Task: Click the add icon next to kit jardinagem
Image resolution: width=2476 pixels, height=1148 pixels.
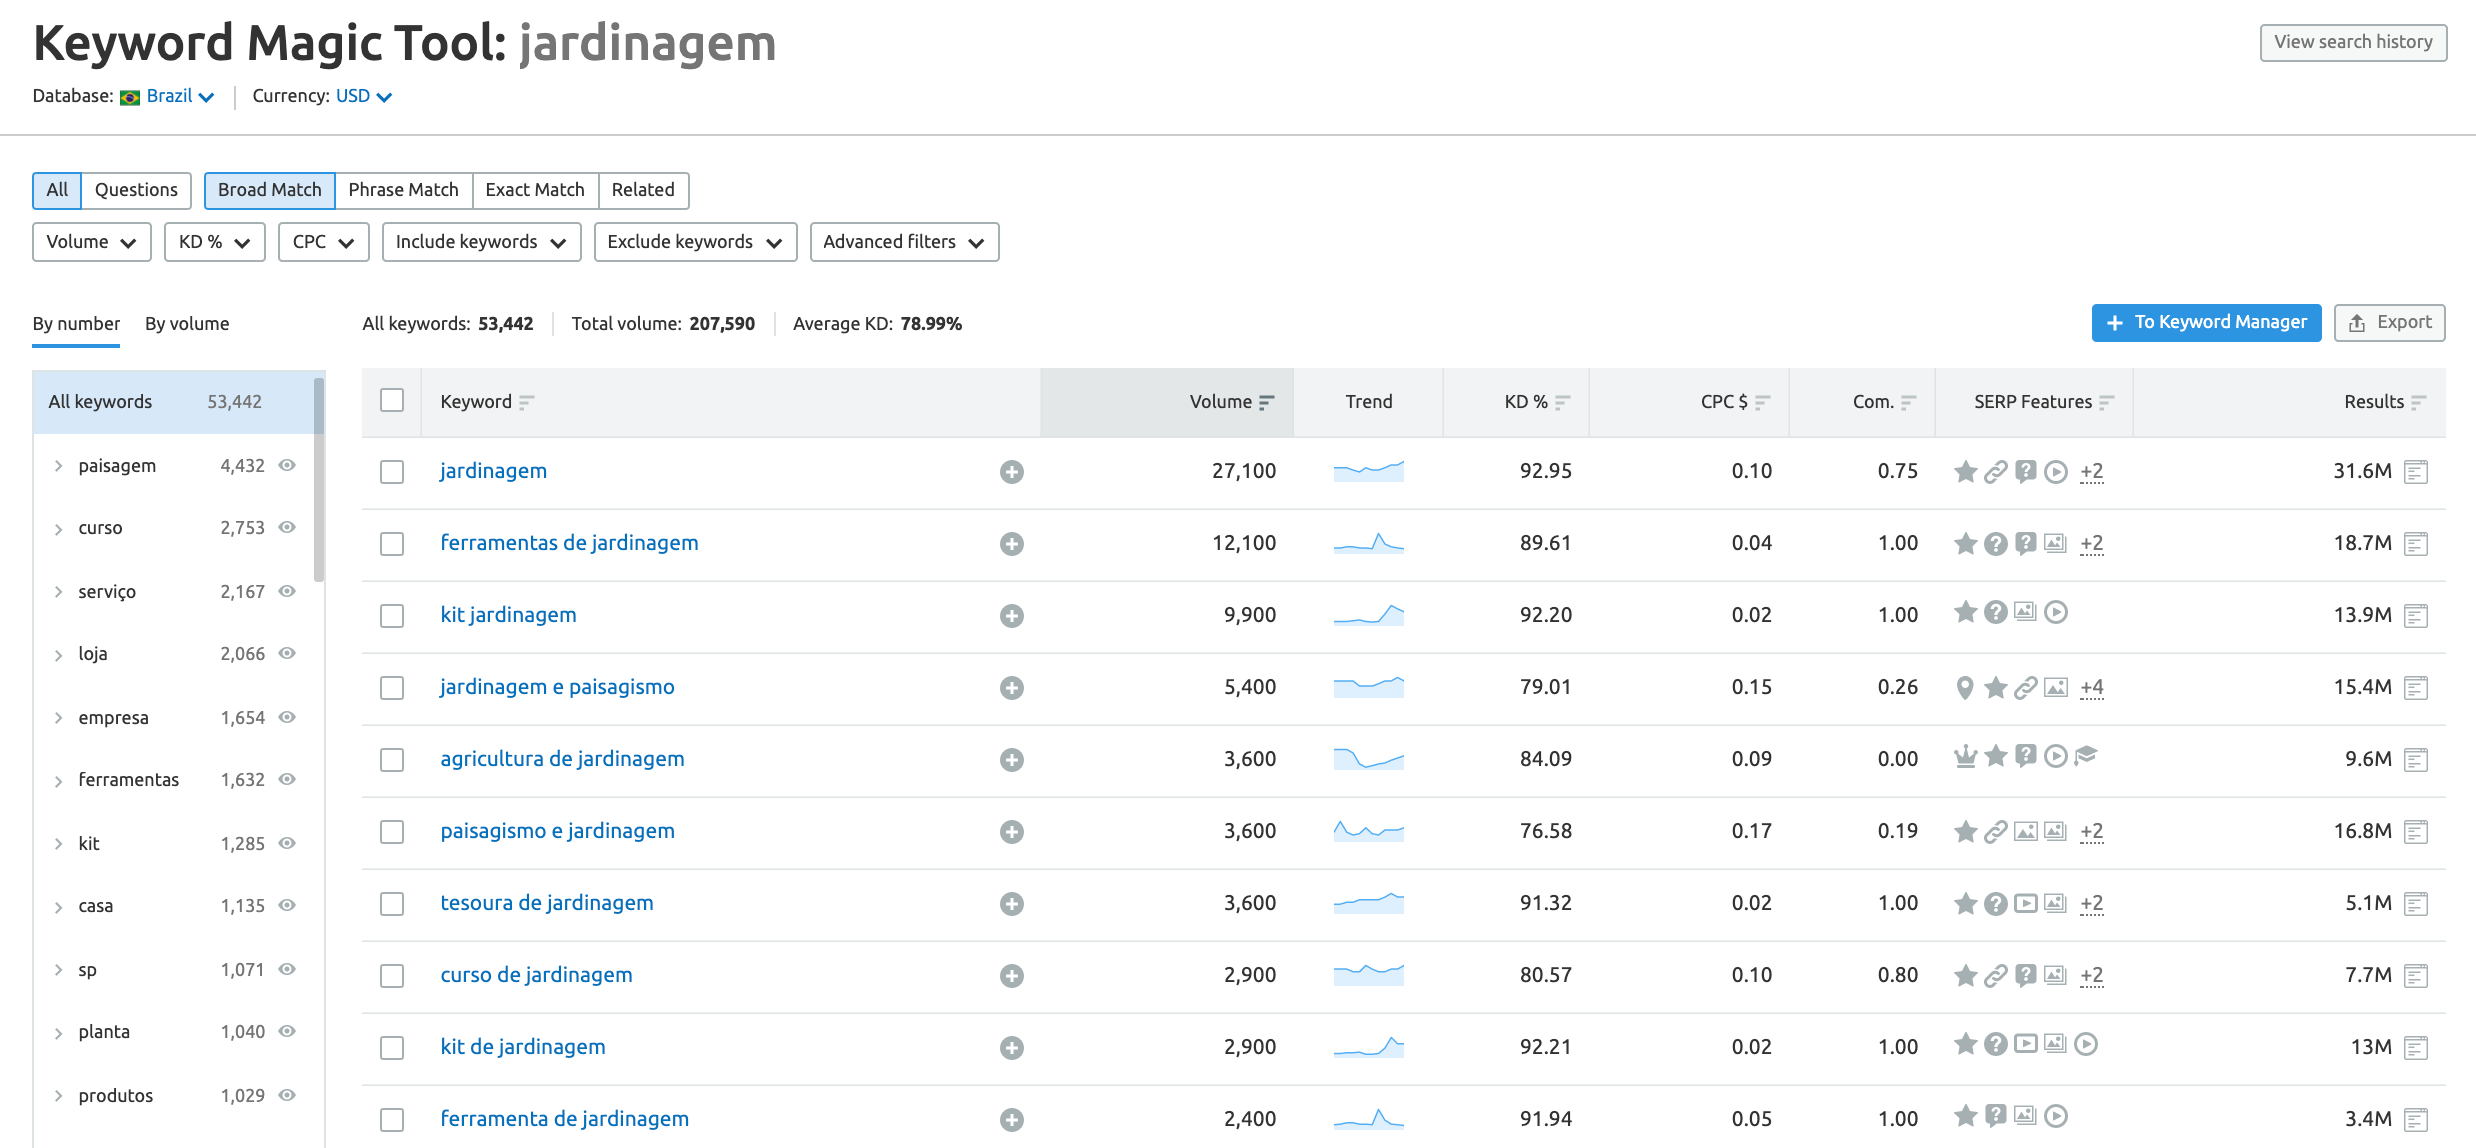Action: click(x=1011, y=614)
